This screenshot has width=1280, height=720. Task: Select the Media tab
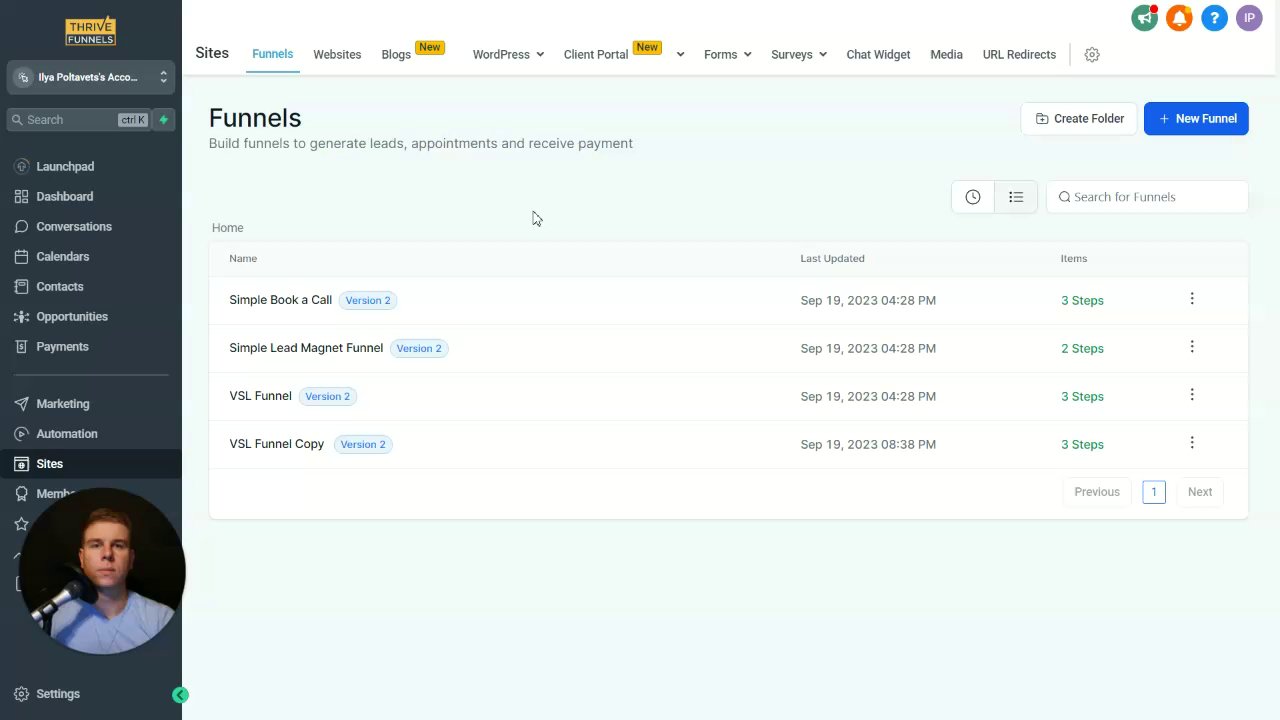pyautogui.click(x=946, y=55)
